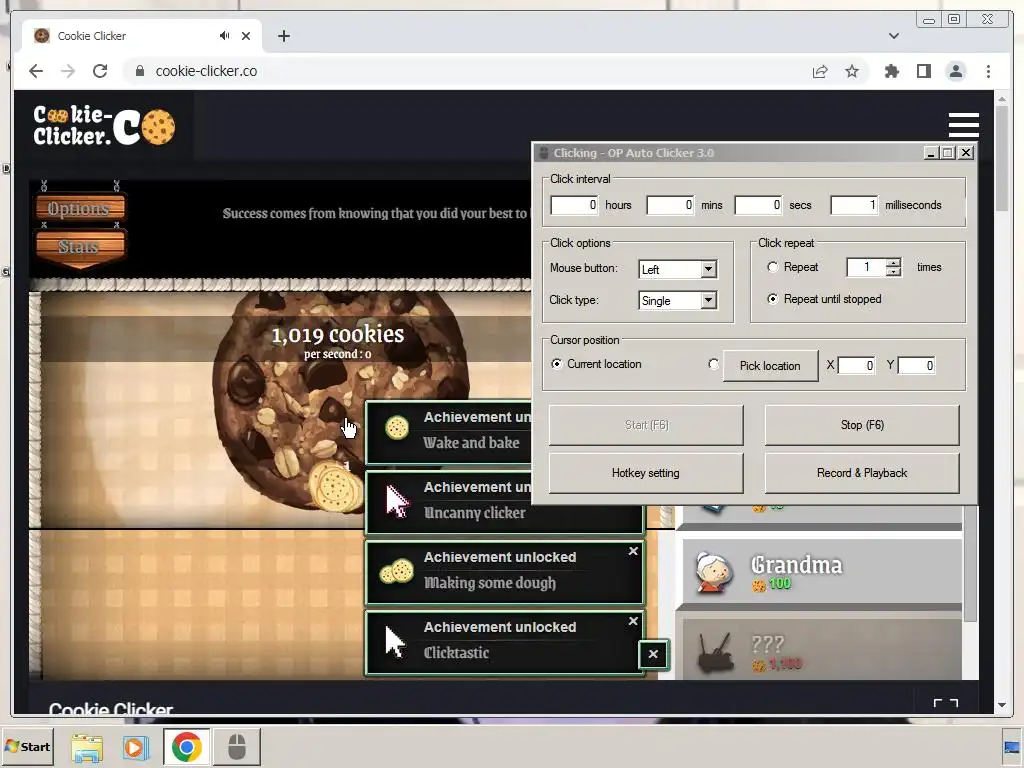Screen dimensions: 1024x768
Task: Open the game Stats menu
Action: click(78, 247)
